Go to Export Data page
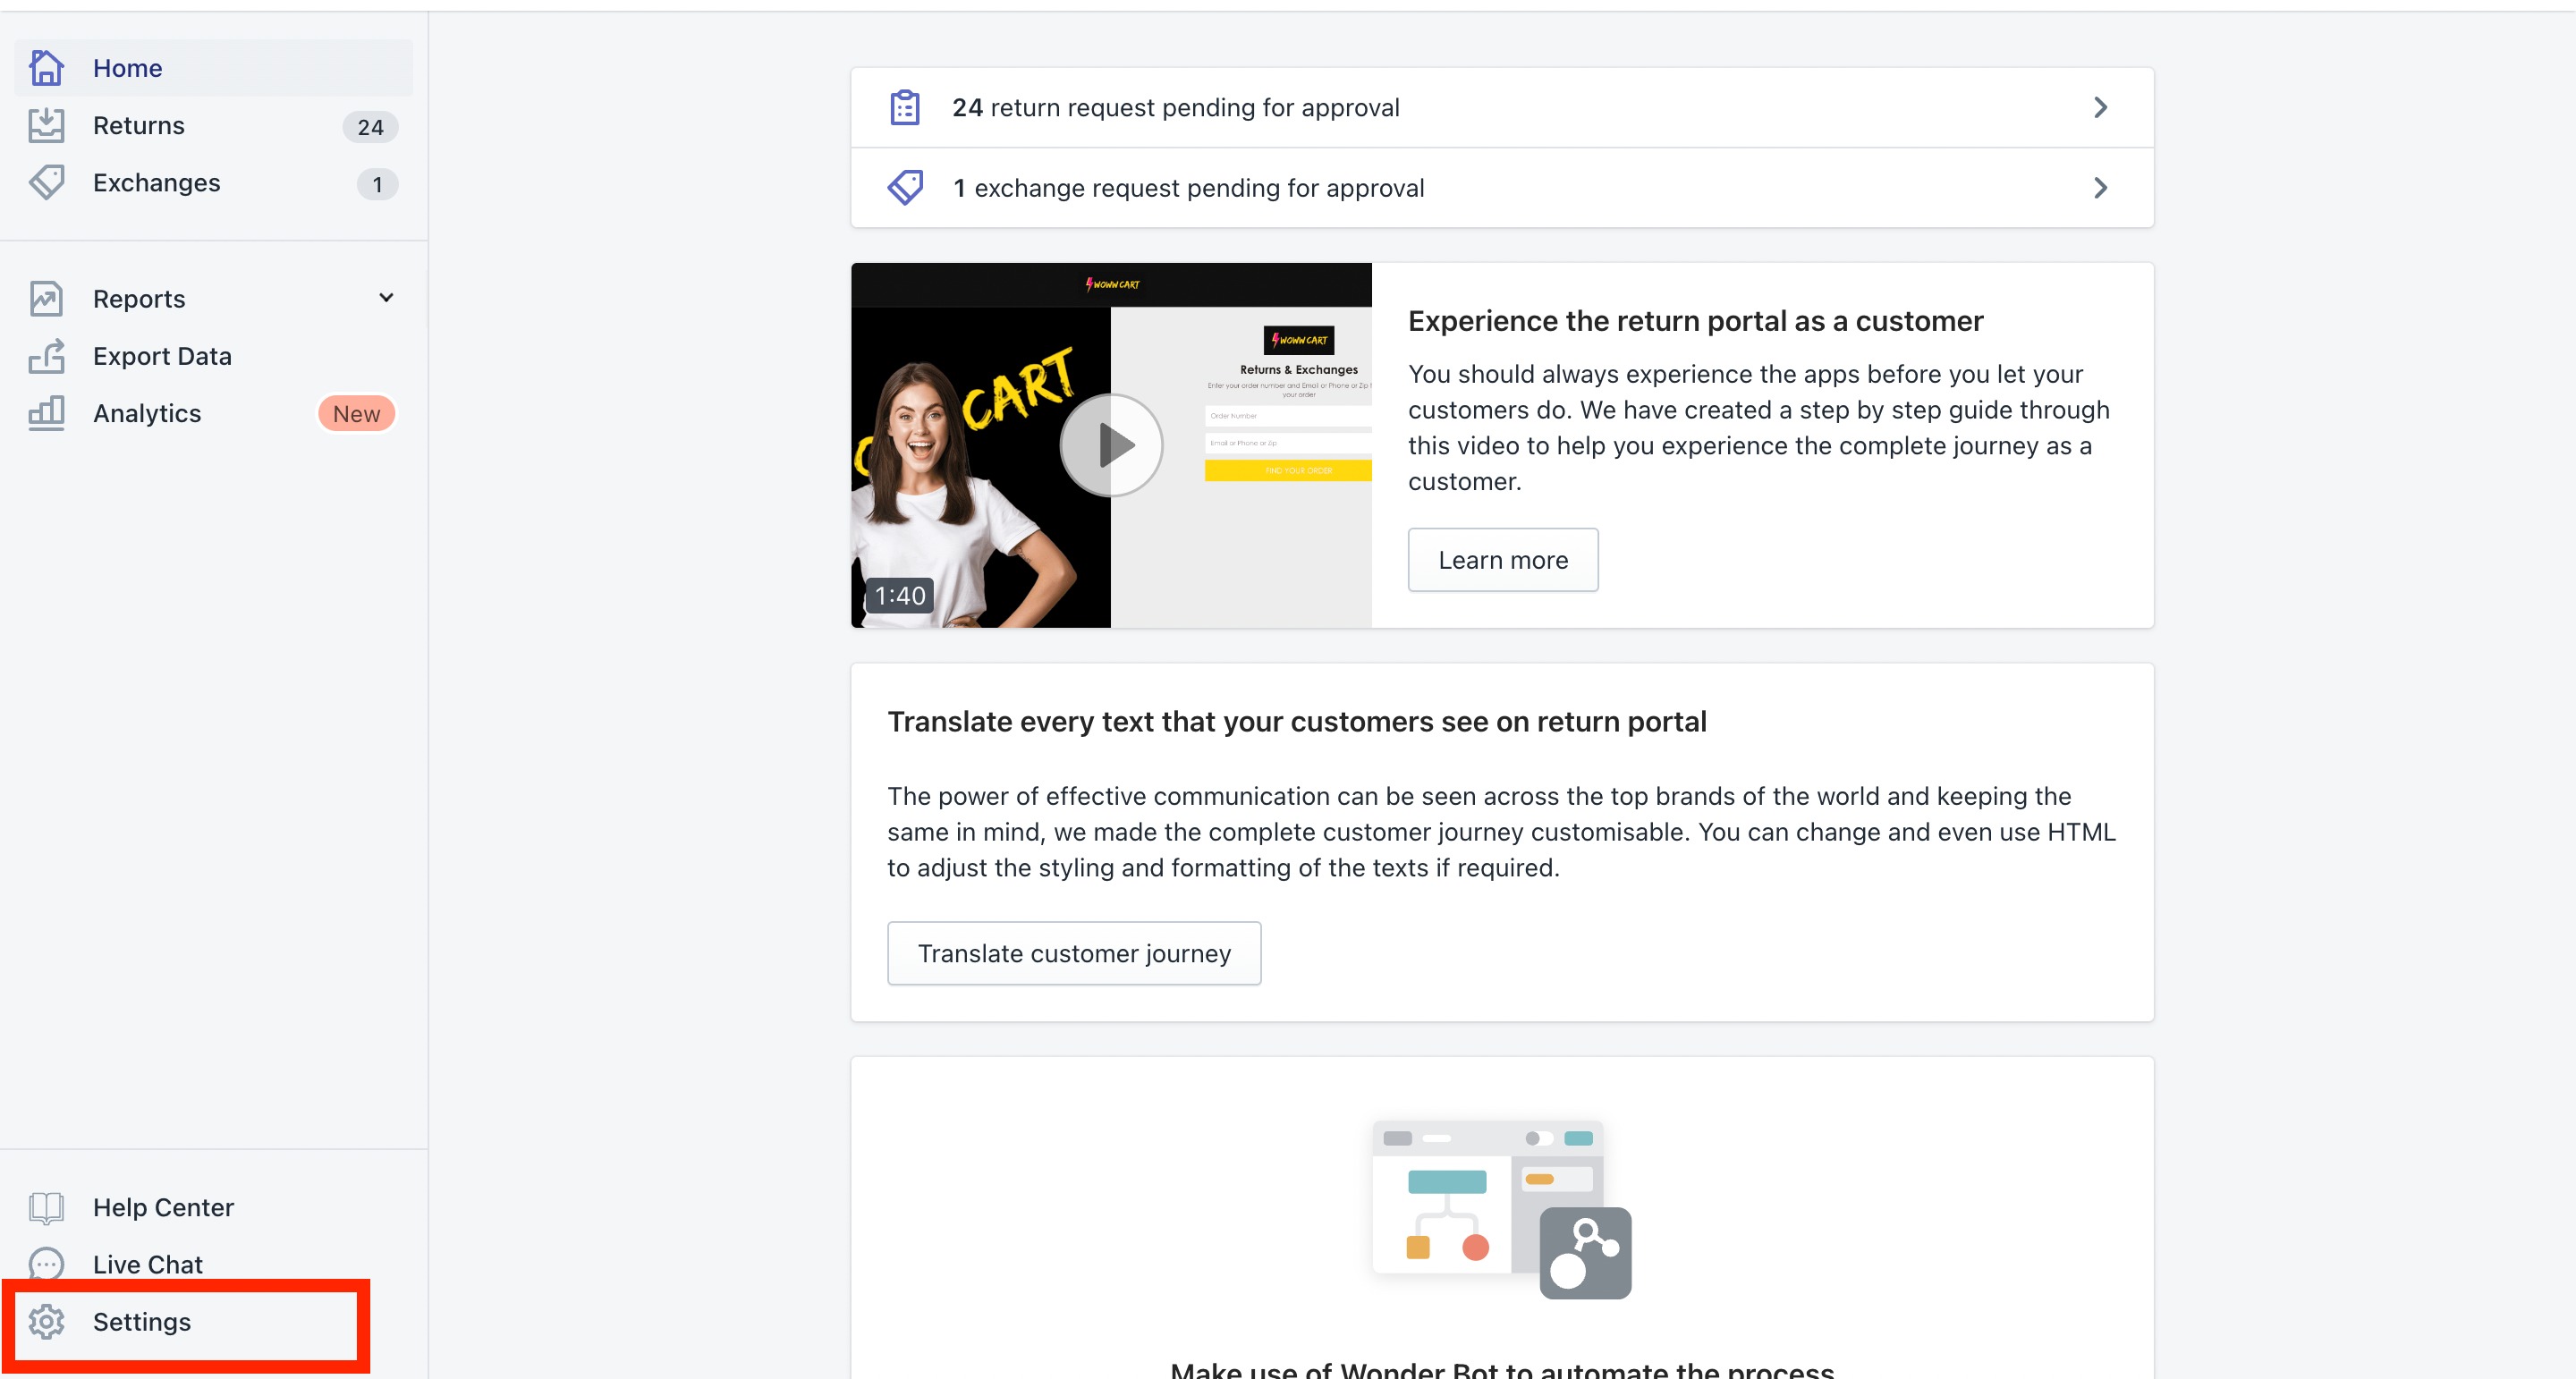The height and width of the screenshot is (1379, 2576). [x=162, y=356]
